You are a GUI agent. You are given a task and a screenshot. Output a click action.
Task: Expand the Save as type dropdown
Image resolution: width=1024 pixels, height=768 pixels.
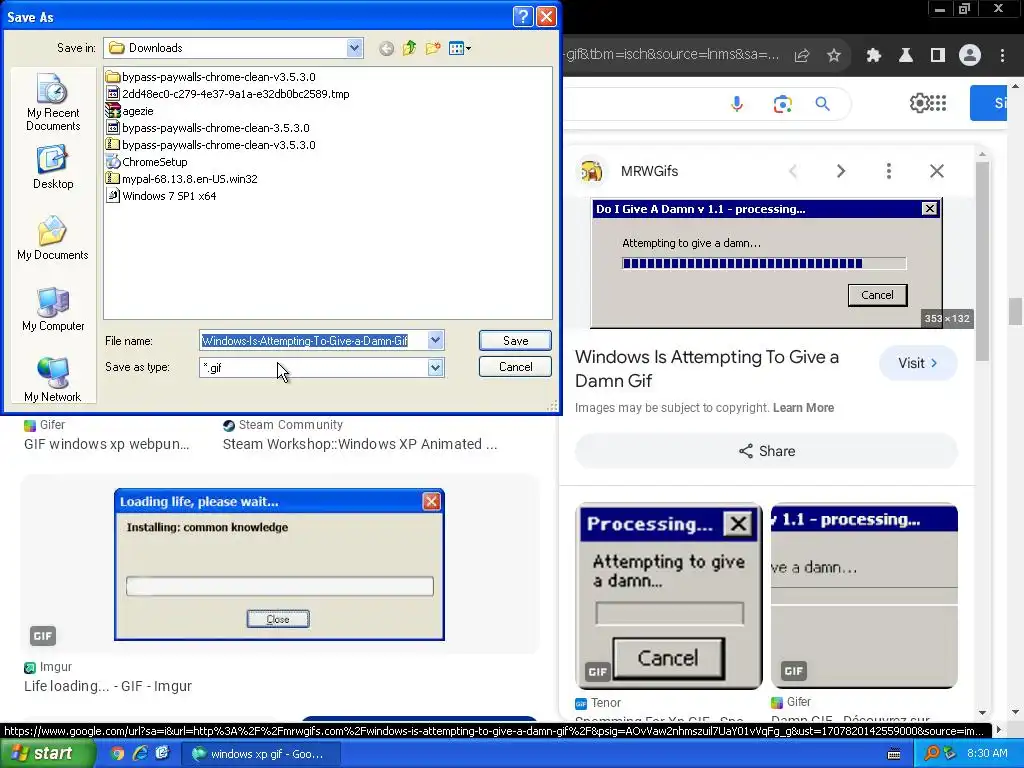tap(436, 368)
